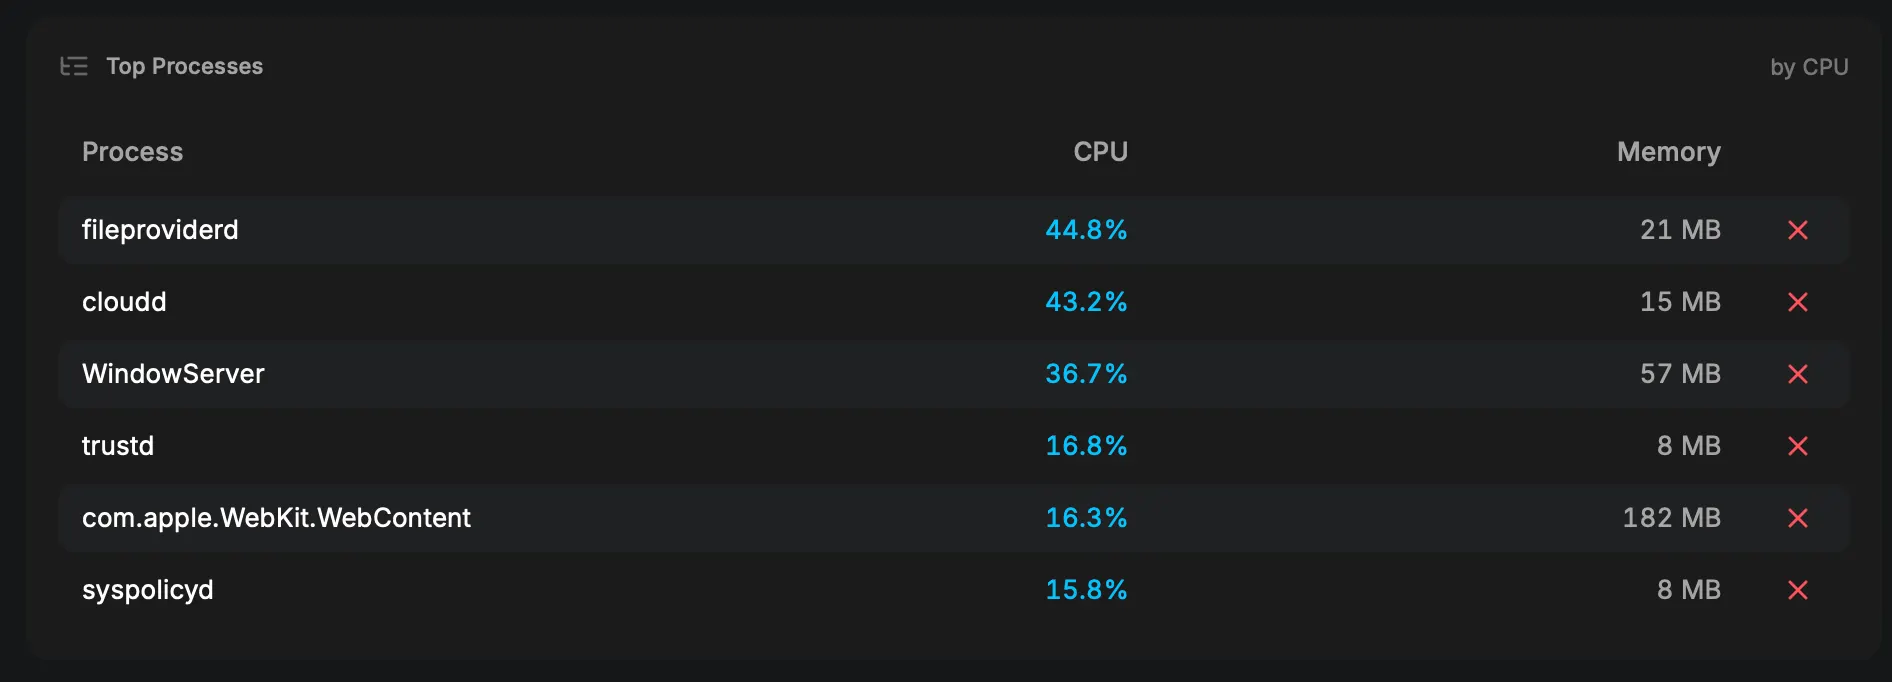Select the trustd process name
Screen dimensions: 1892x682
[118, 446]
